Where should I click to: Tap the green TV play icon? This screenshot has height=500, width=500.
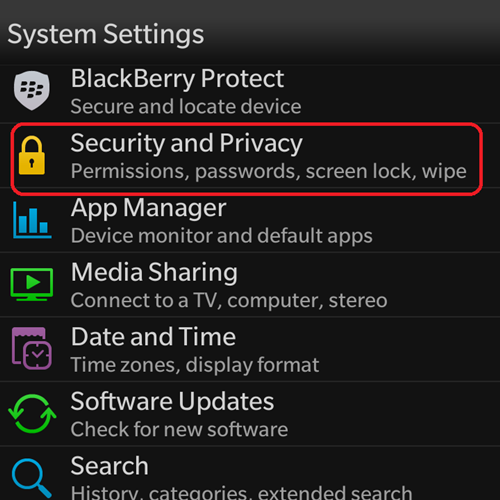point(32,284)
